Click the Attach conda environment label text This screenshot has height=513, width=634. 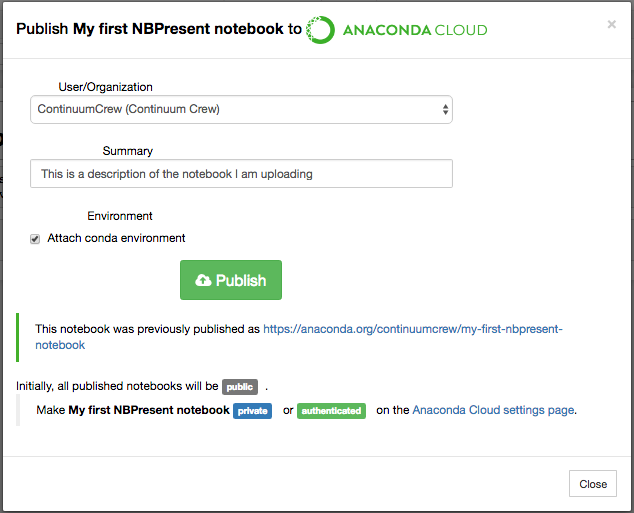pyautogui.click(x=116, y=238)
